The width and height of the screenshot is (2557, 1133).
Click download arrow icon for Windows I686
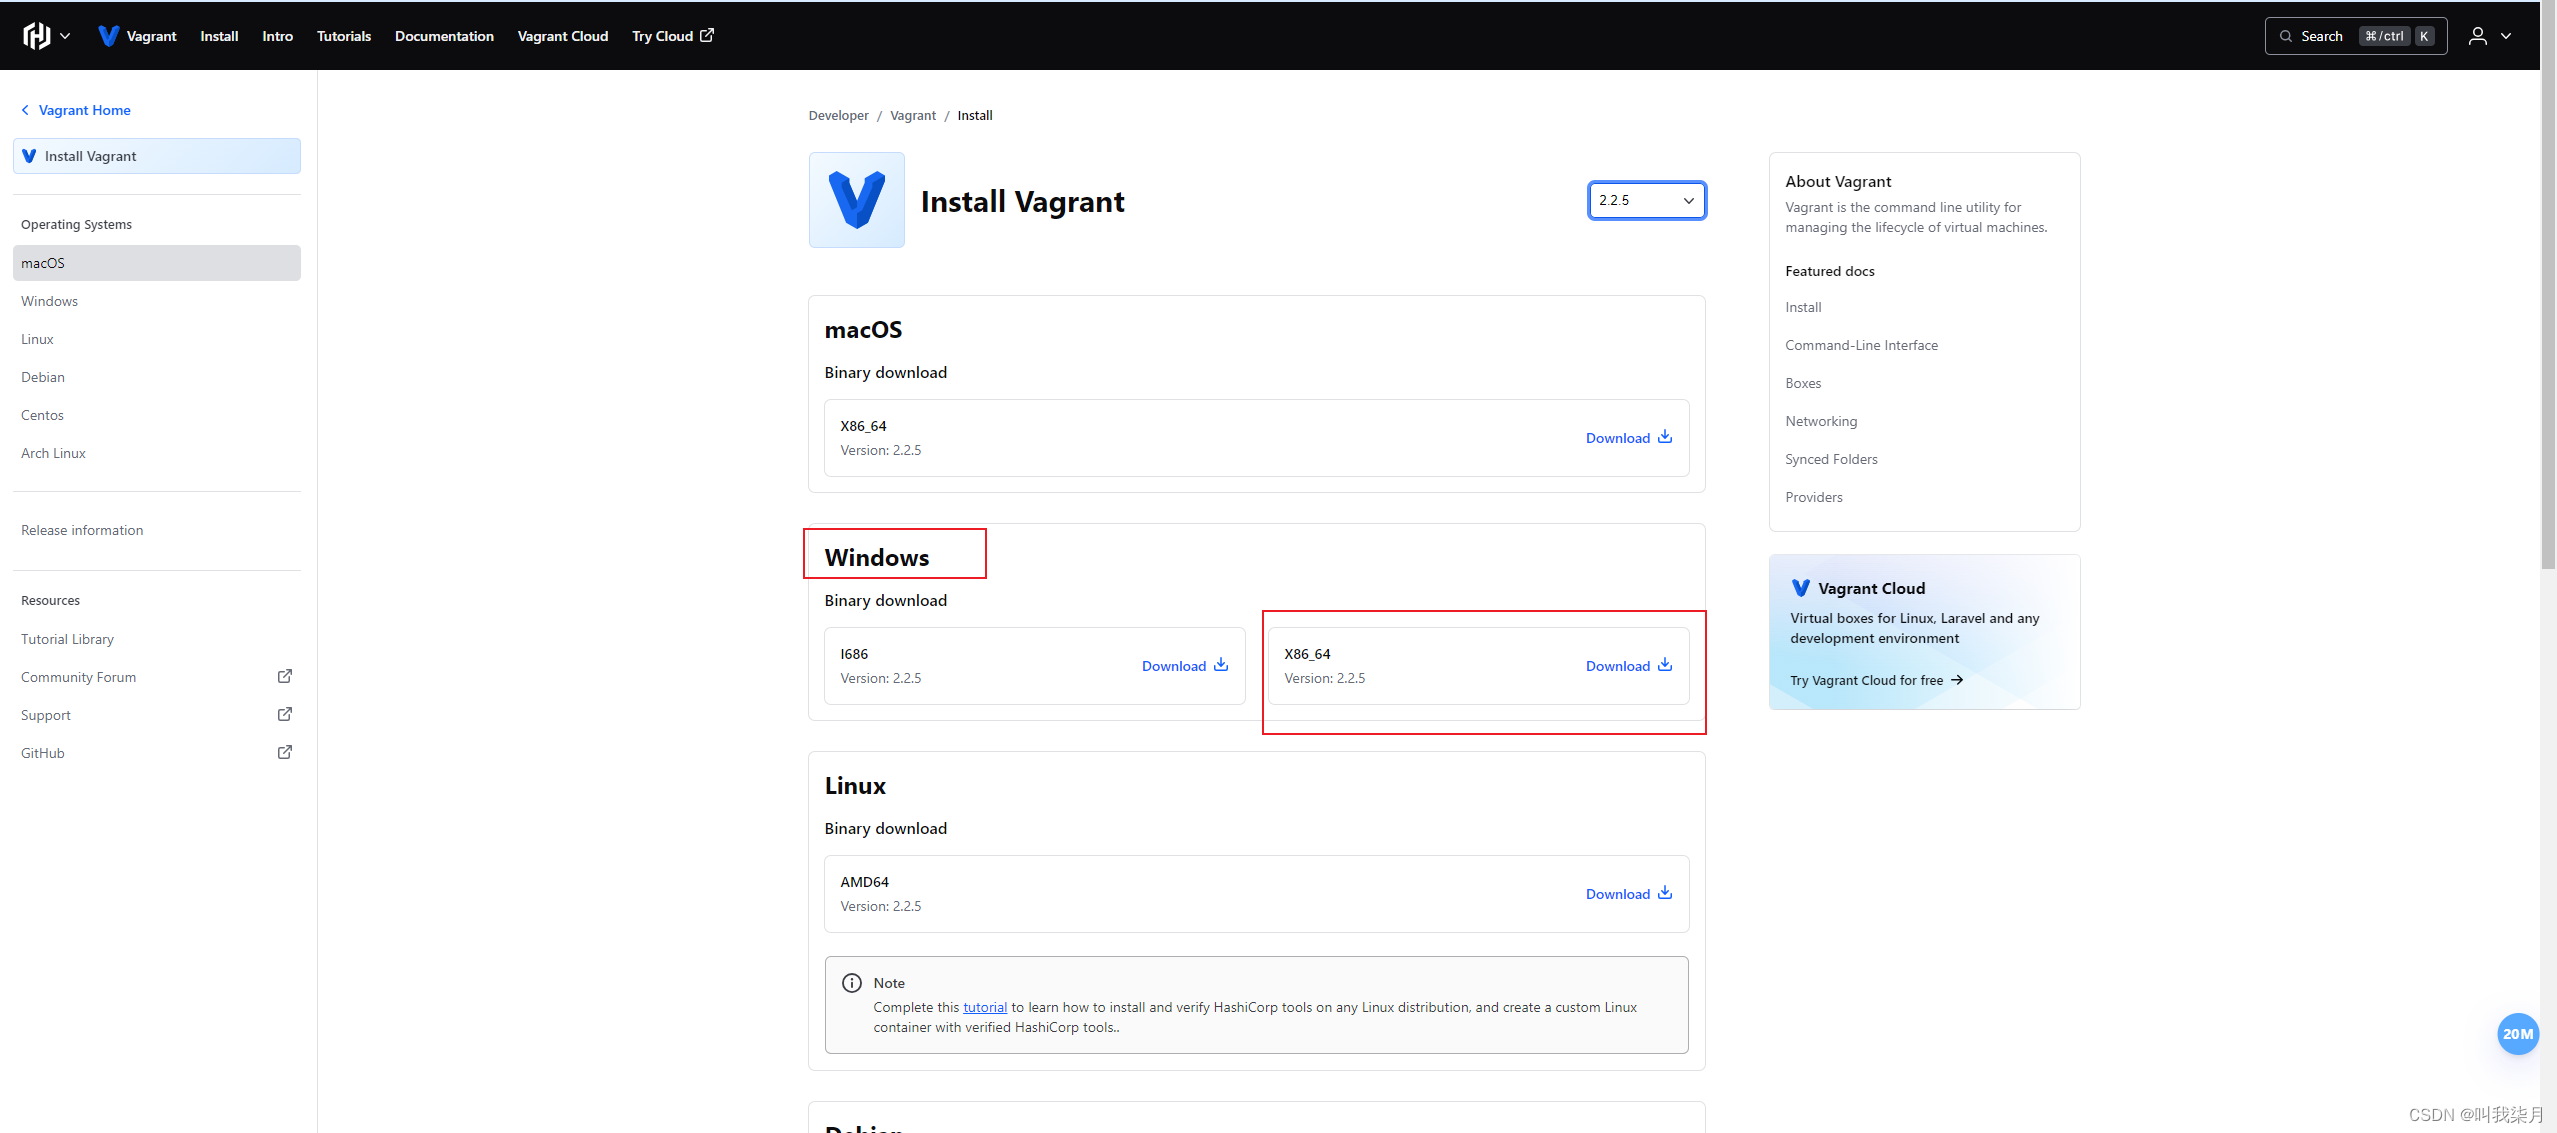click(x=1221, y=665)
